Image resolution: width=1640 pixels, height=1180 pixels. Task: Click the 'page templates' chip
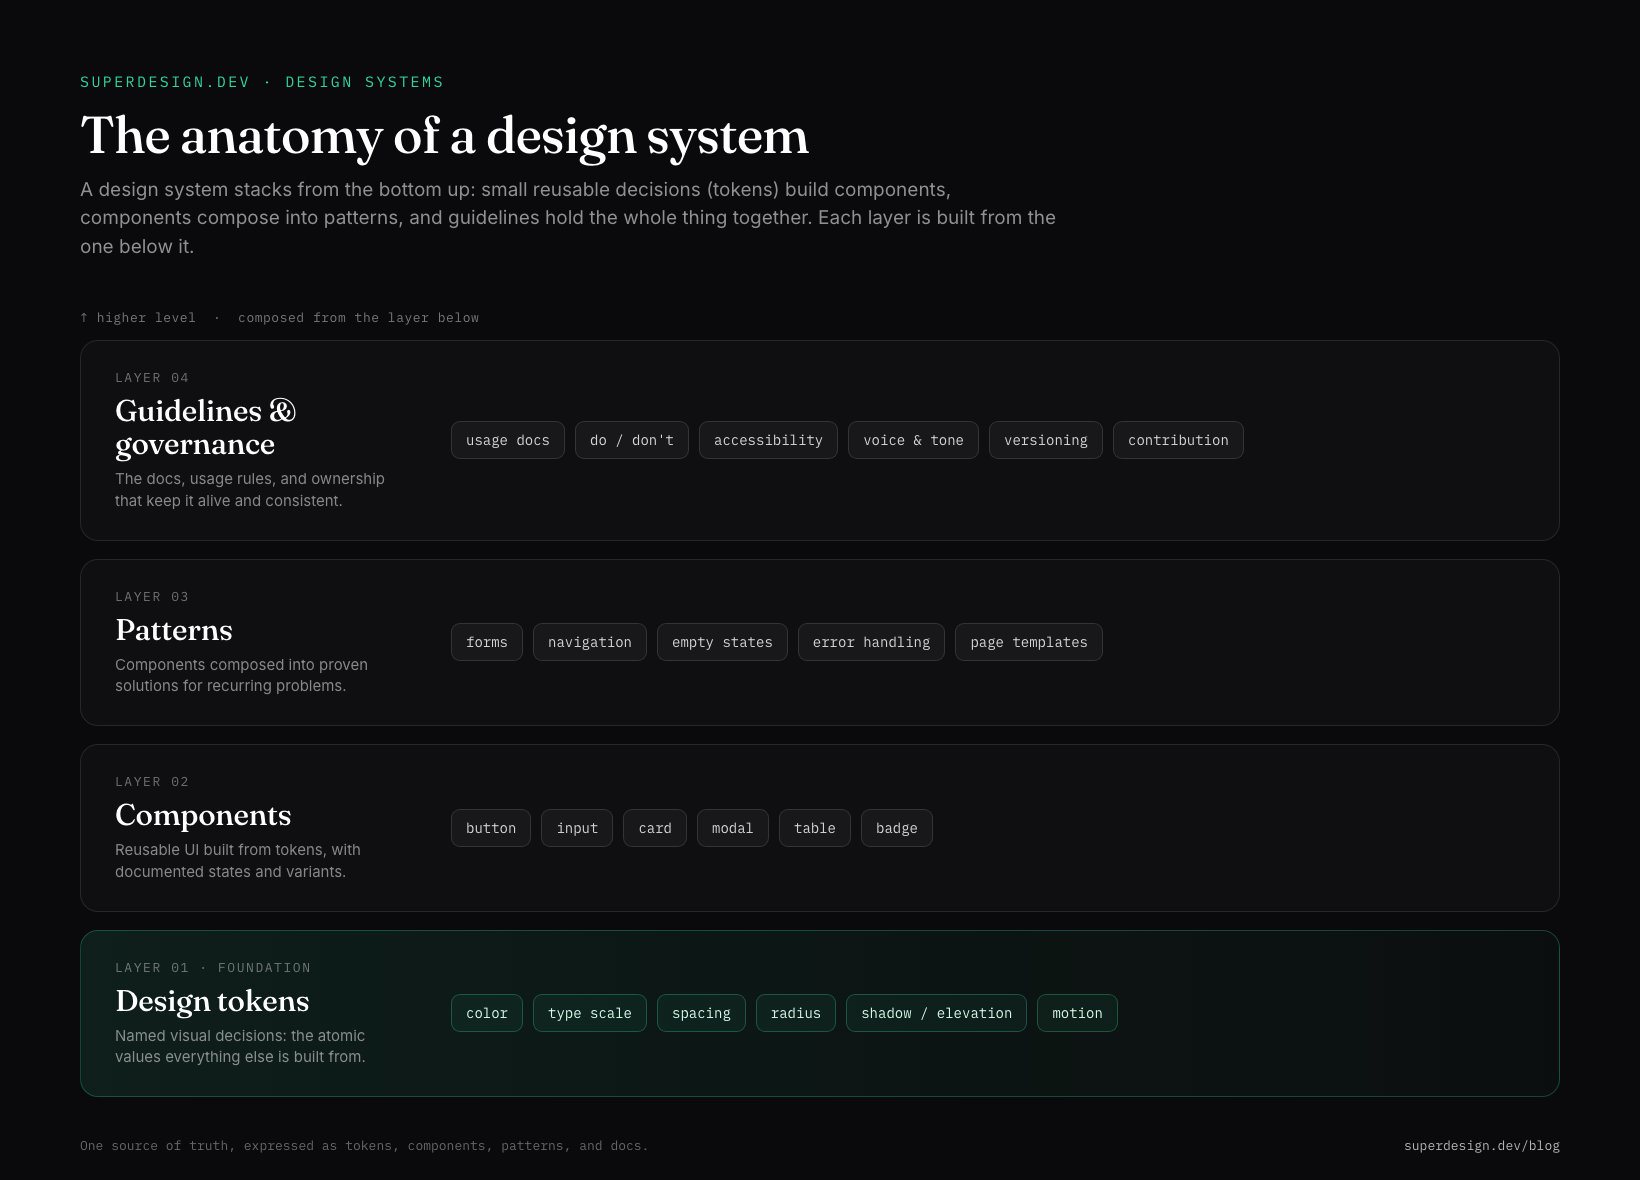[x=1029, y=642]
